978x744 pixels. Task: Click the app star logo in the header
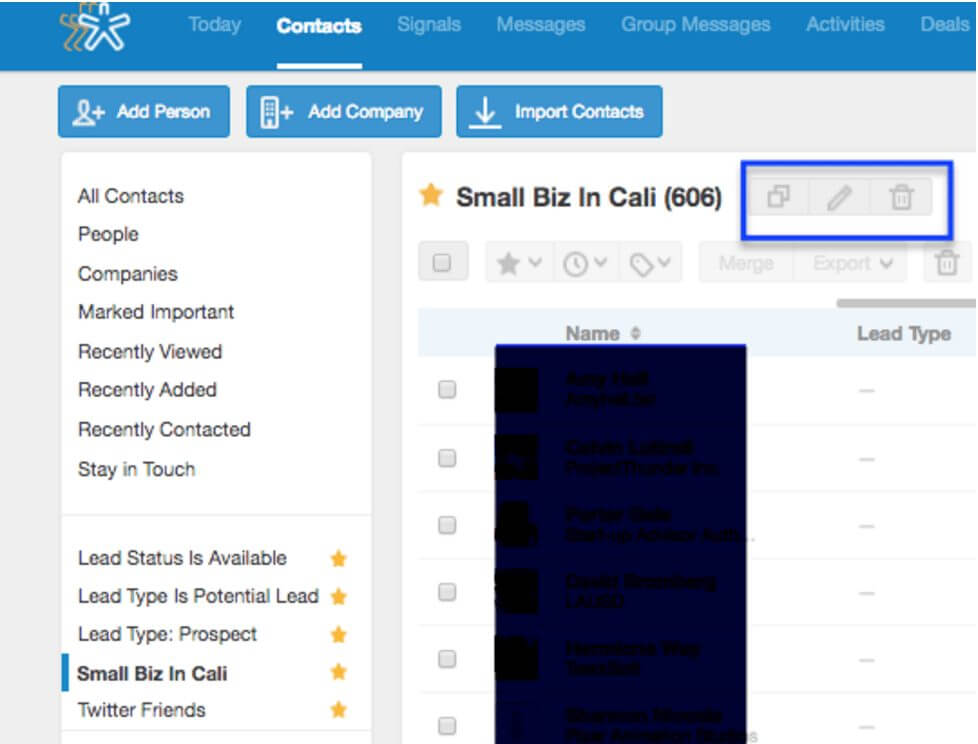94,30
